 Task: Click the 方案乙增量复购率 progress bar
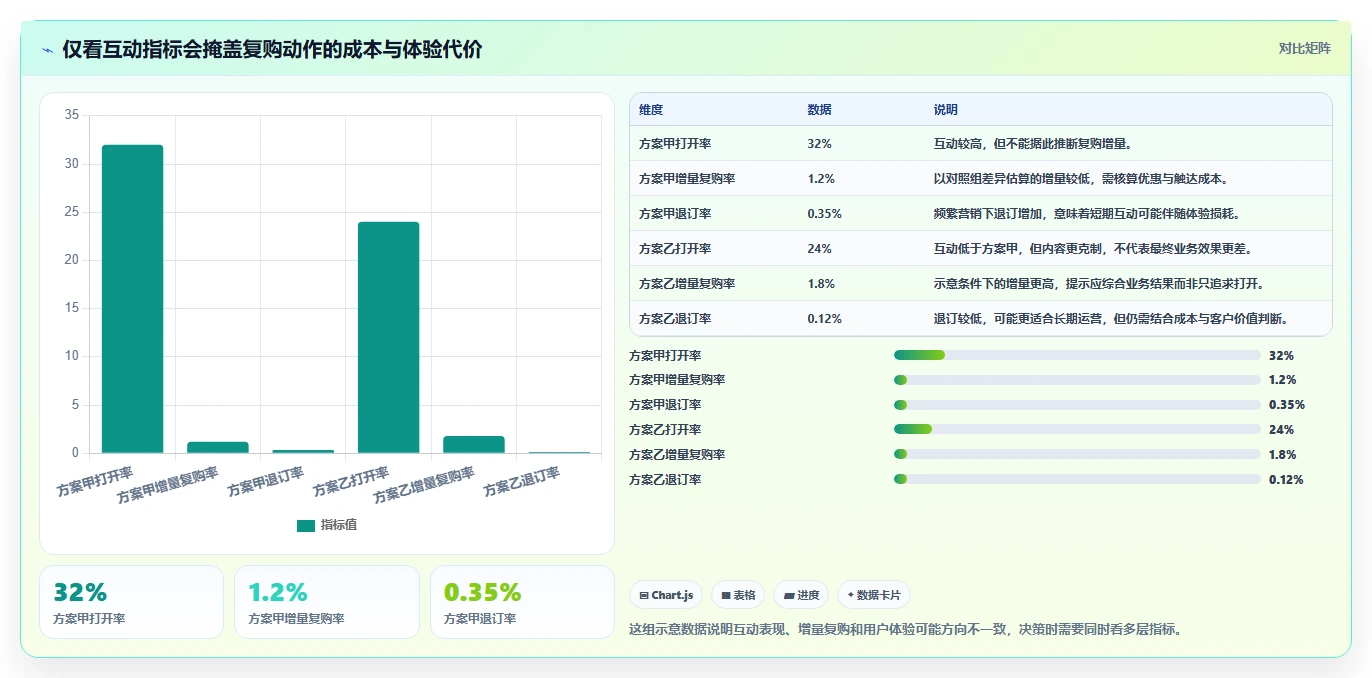[x=1077, y=454]
